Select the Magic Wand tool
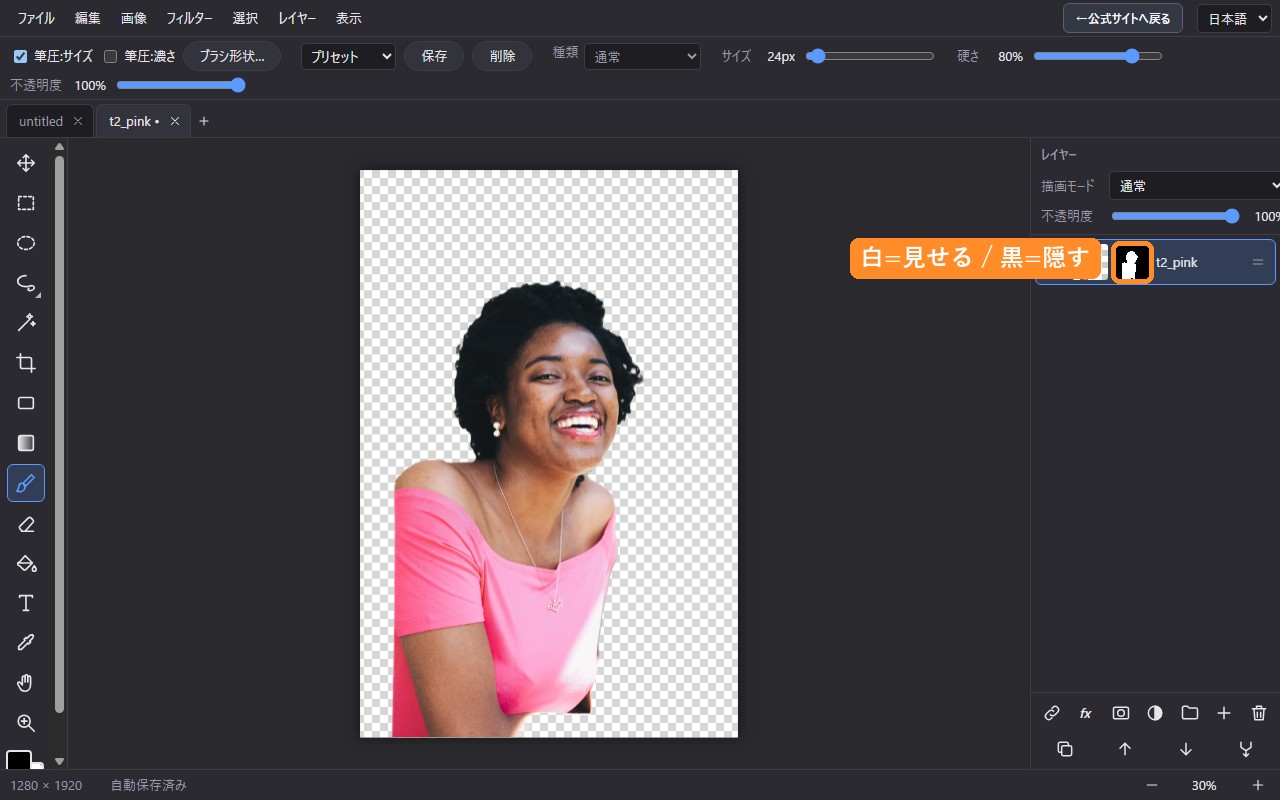The image size is (1280, 800). pos(26,323)
